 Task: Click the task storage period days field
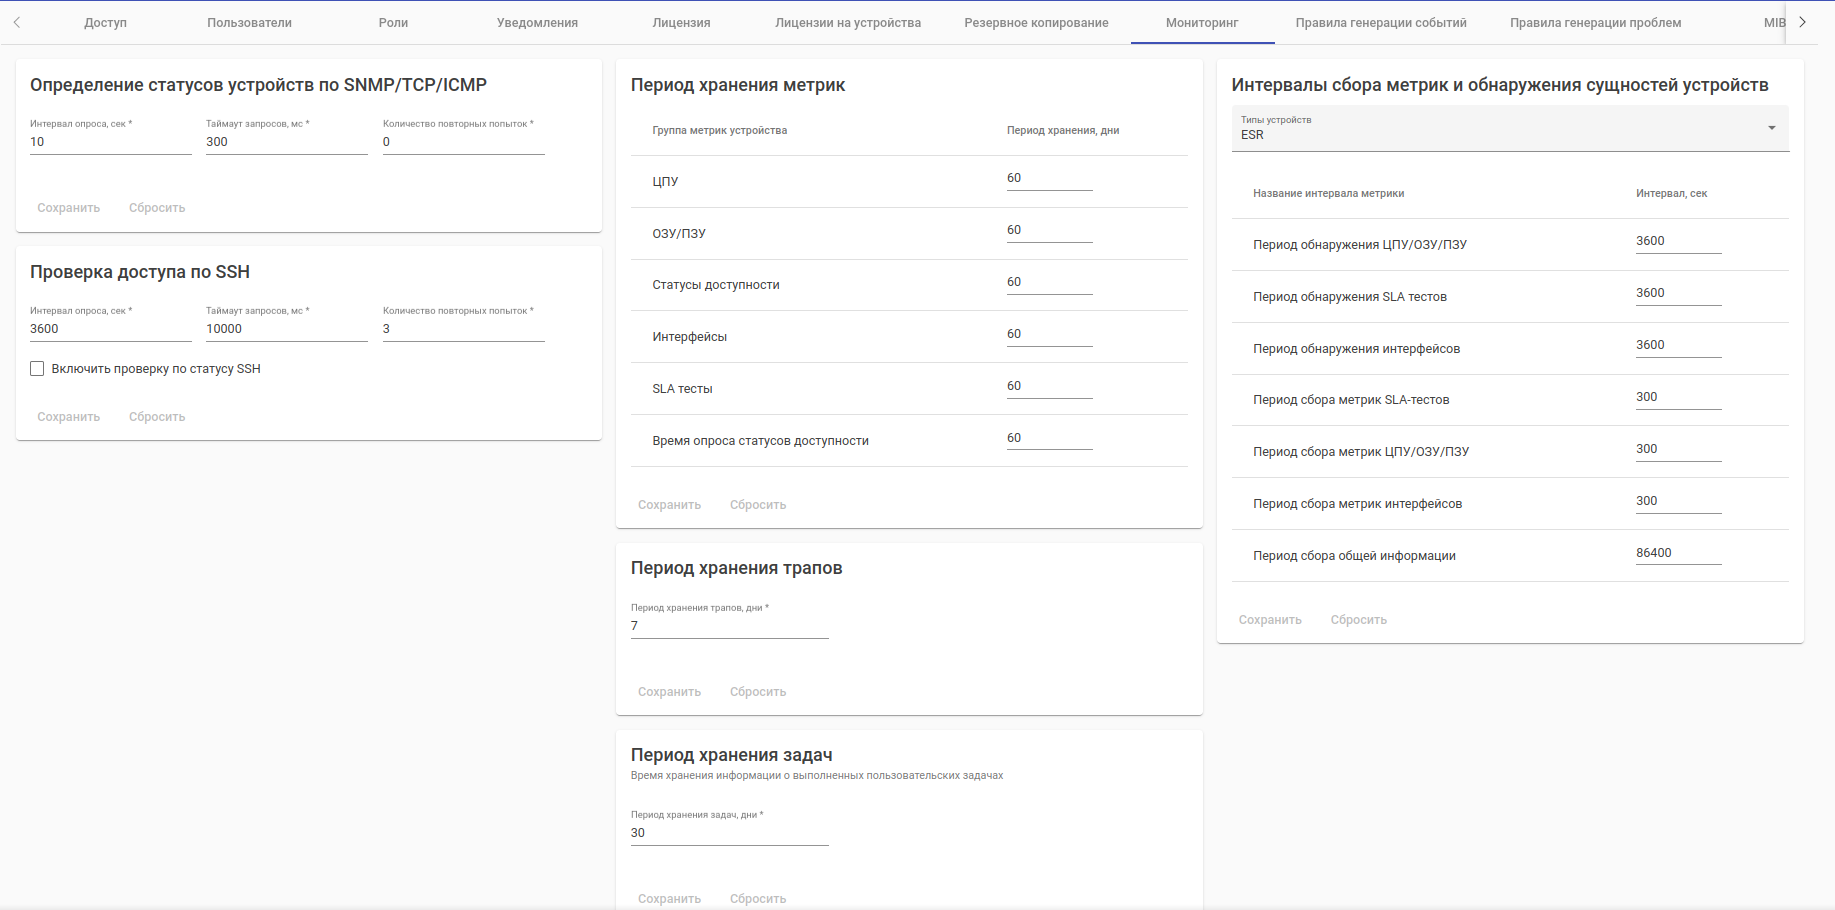point(729,833)
